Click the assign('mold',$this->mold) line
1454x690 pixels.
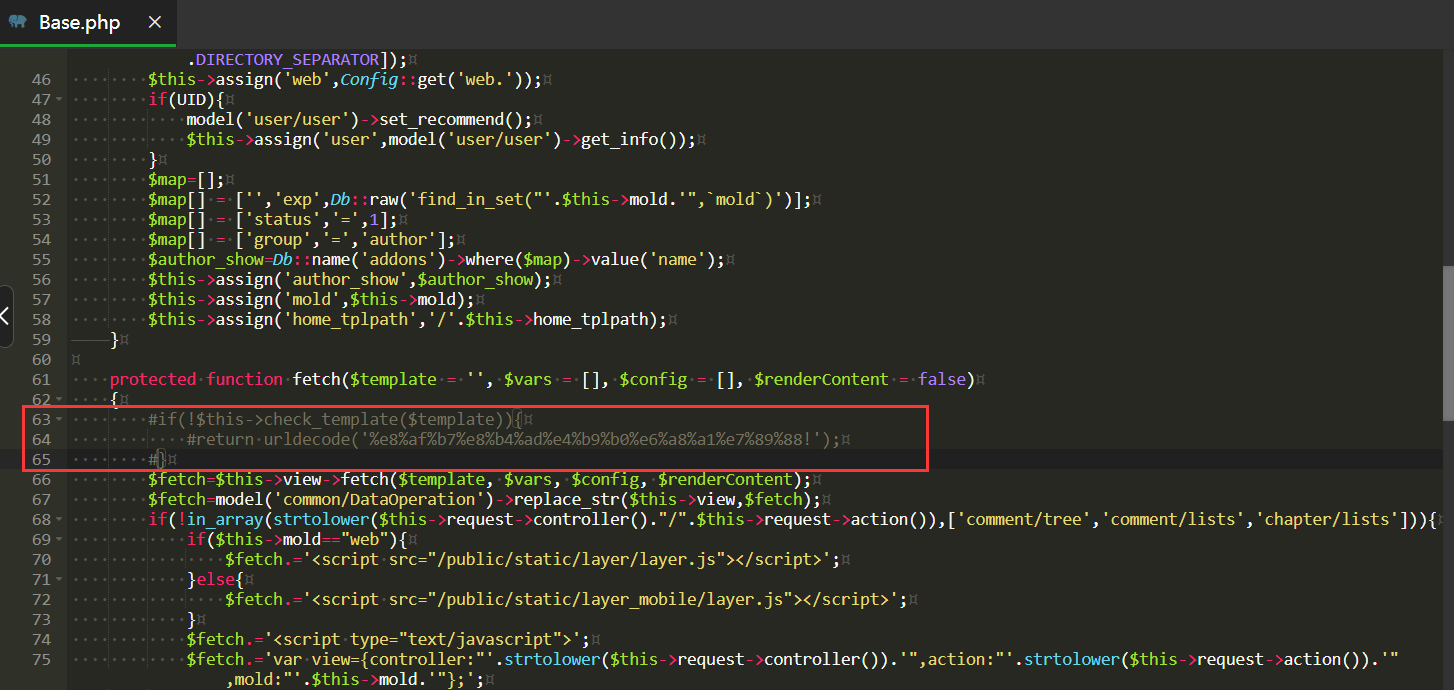tap(311, 299)
